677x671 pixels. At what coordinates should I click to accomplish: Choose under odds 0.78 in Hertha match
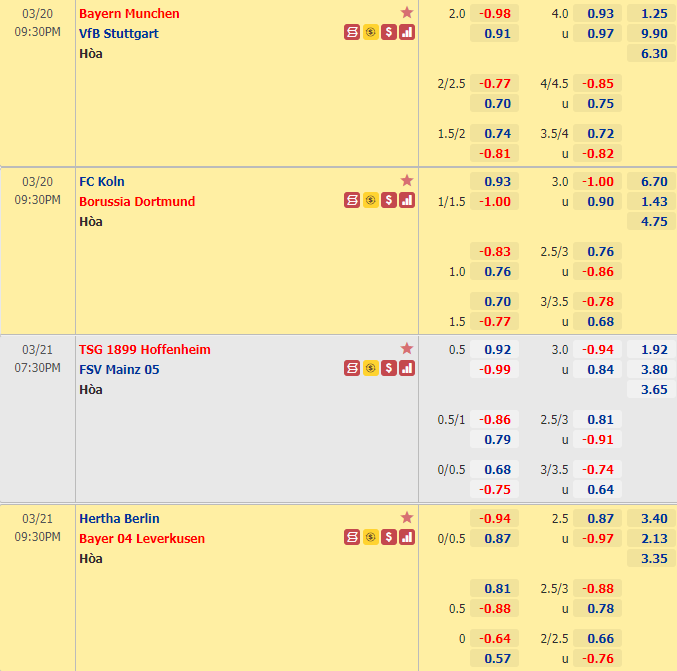598,608
